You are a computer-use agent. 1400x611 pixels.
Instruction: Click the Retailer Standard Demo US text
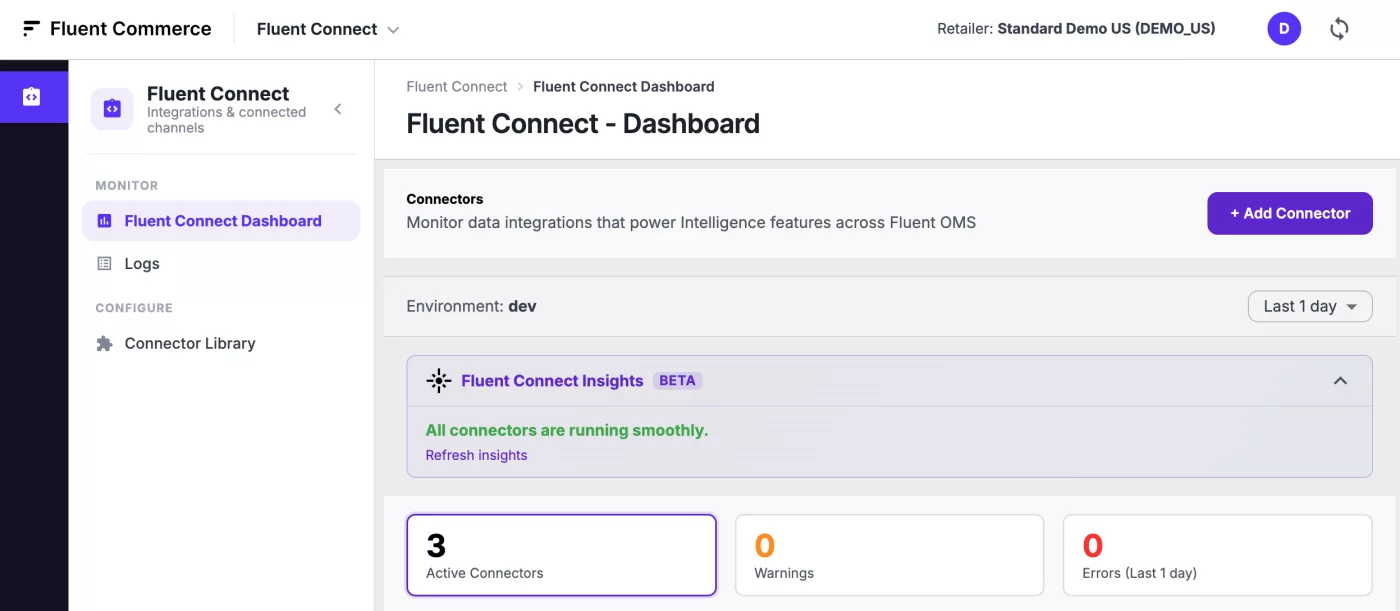click(x=1076, y=29)
